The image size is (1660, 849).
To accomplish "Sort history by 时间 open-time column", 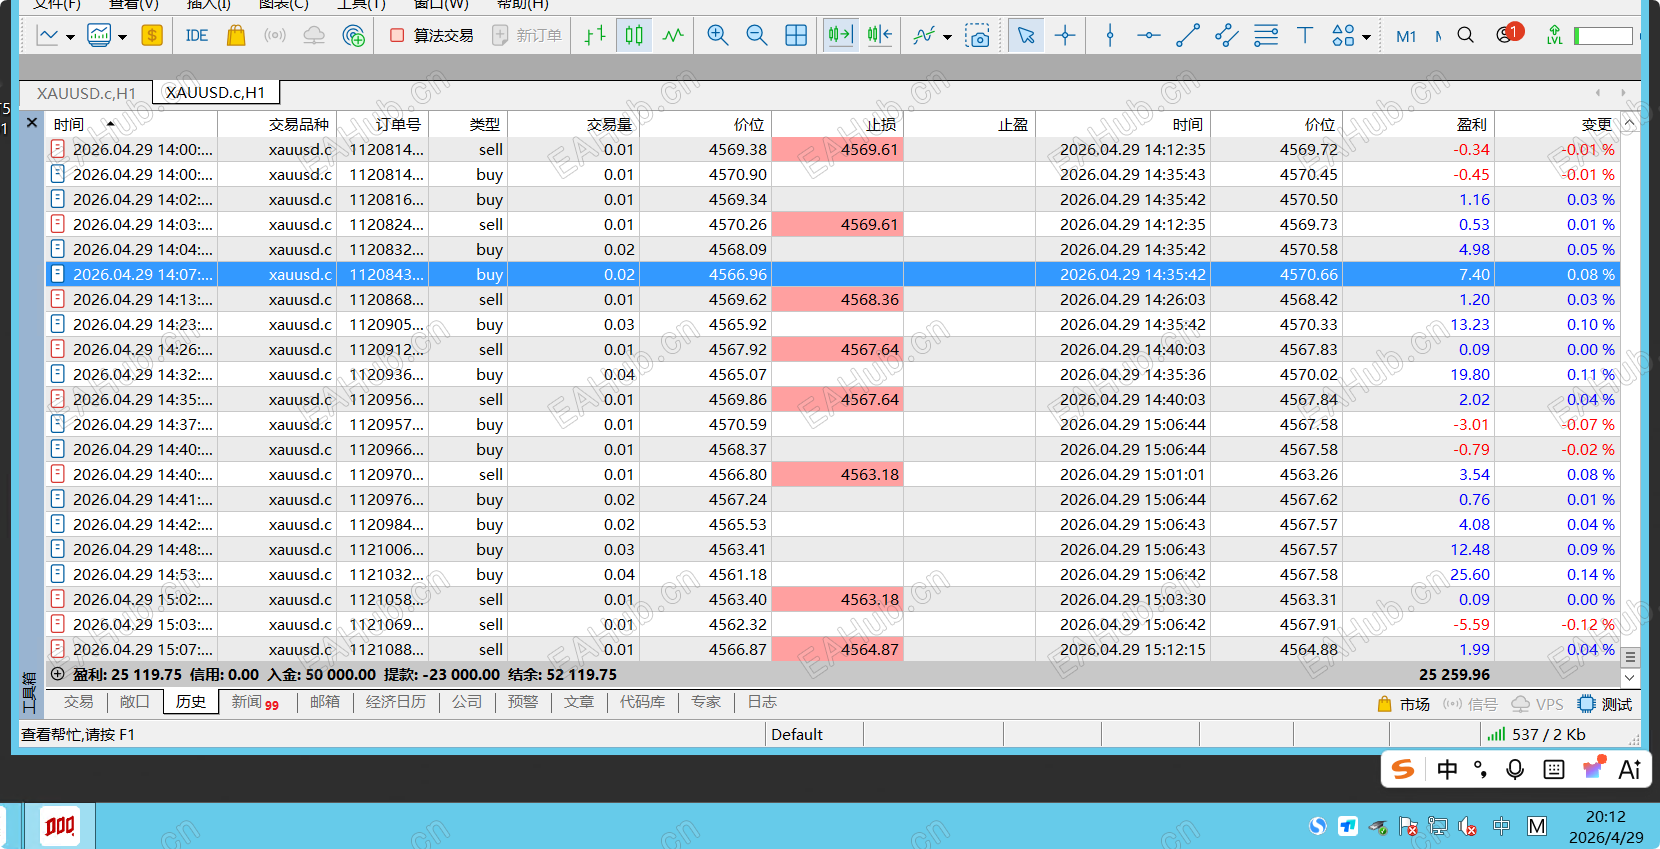I will point(131,124).
